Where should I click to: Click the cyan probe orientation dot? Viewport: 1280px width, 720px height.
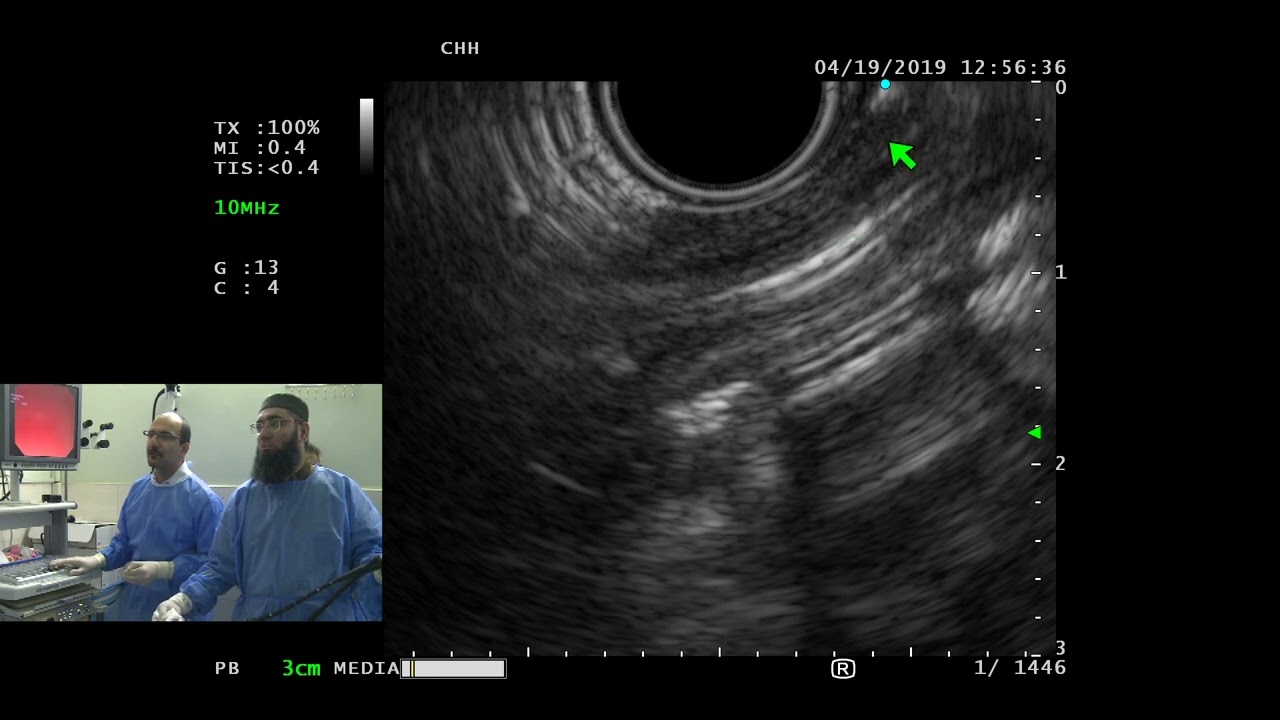pos(885,85)
